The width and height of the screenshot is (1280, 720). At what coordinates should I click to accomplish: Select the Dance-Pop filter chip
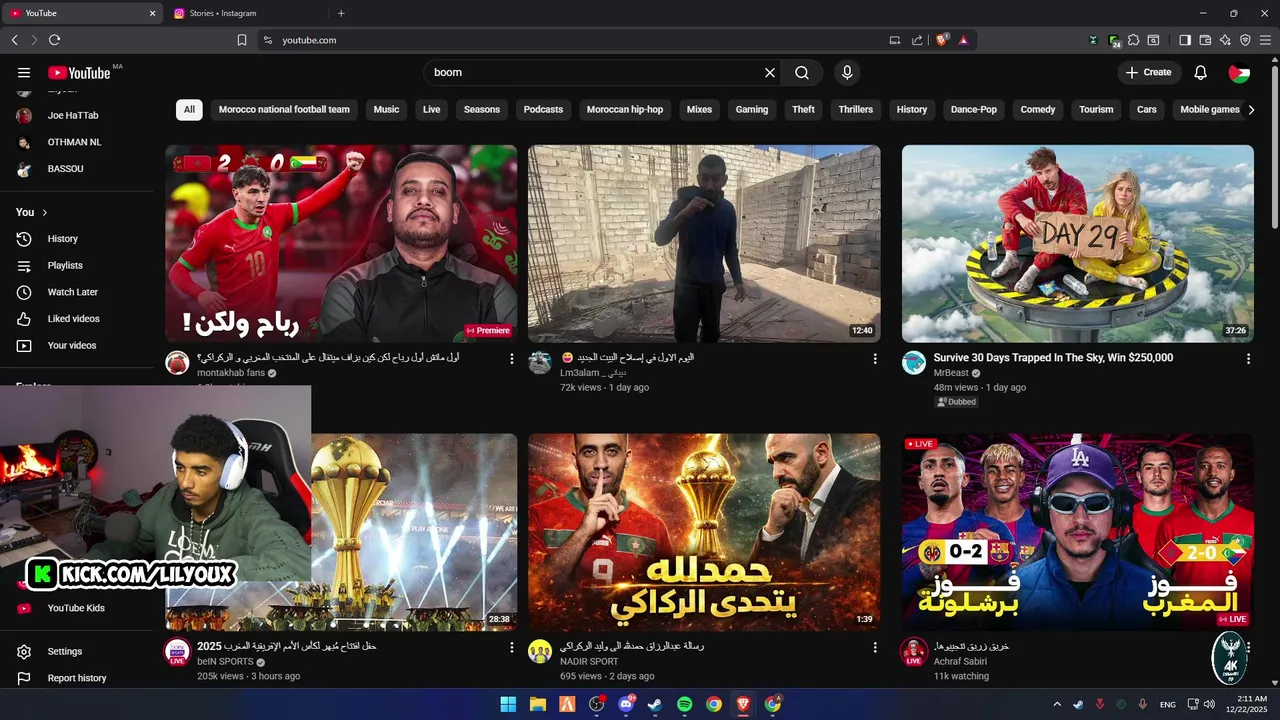coord(974,109)
